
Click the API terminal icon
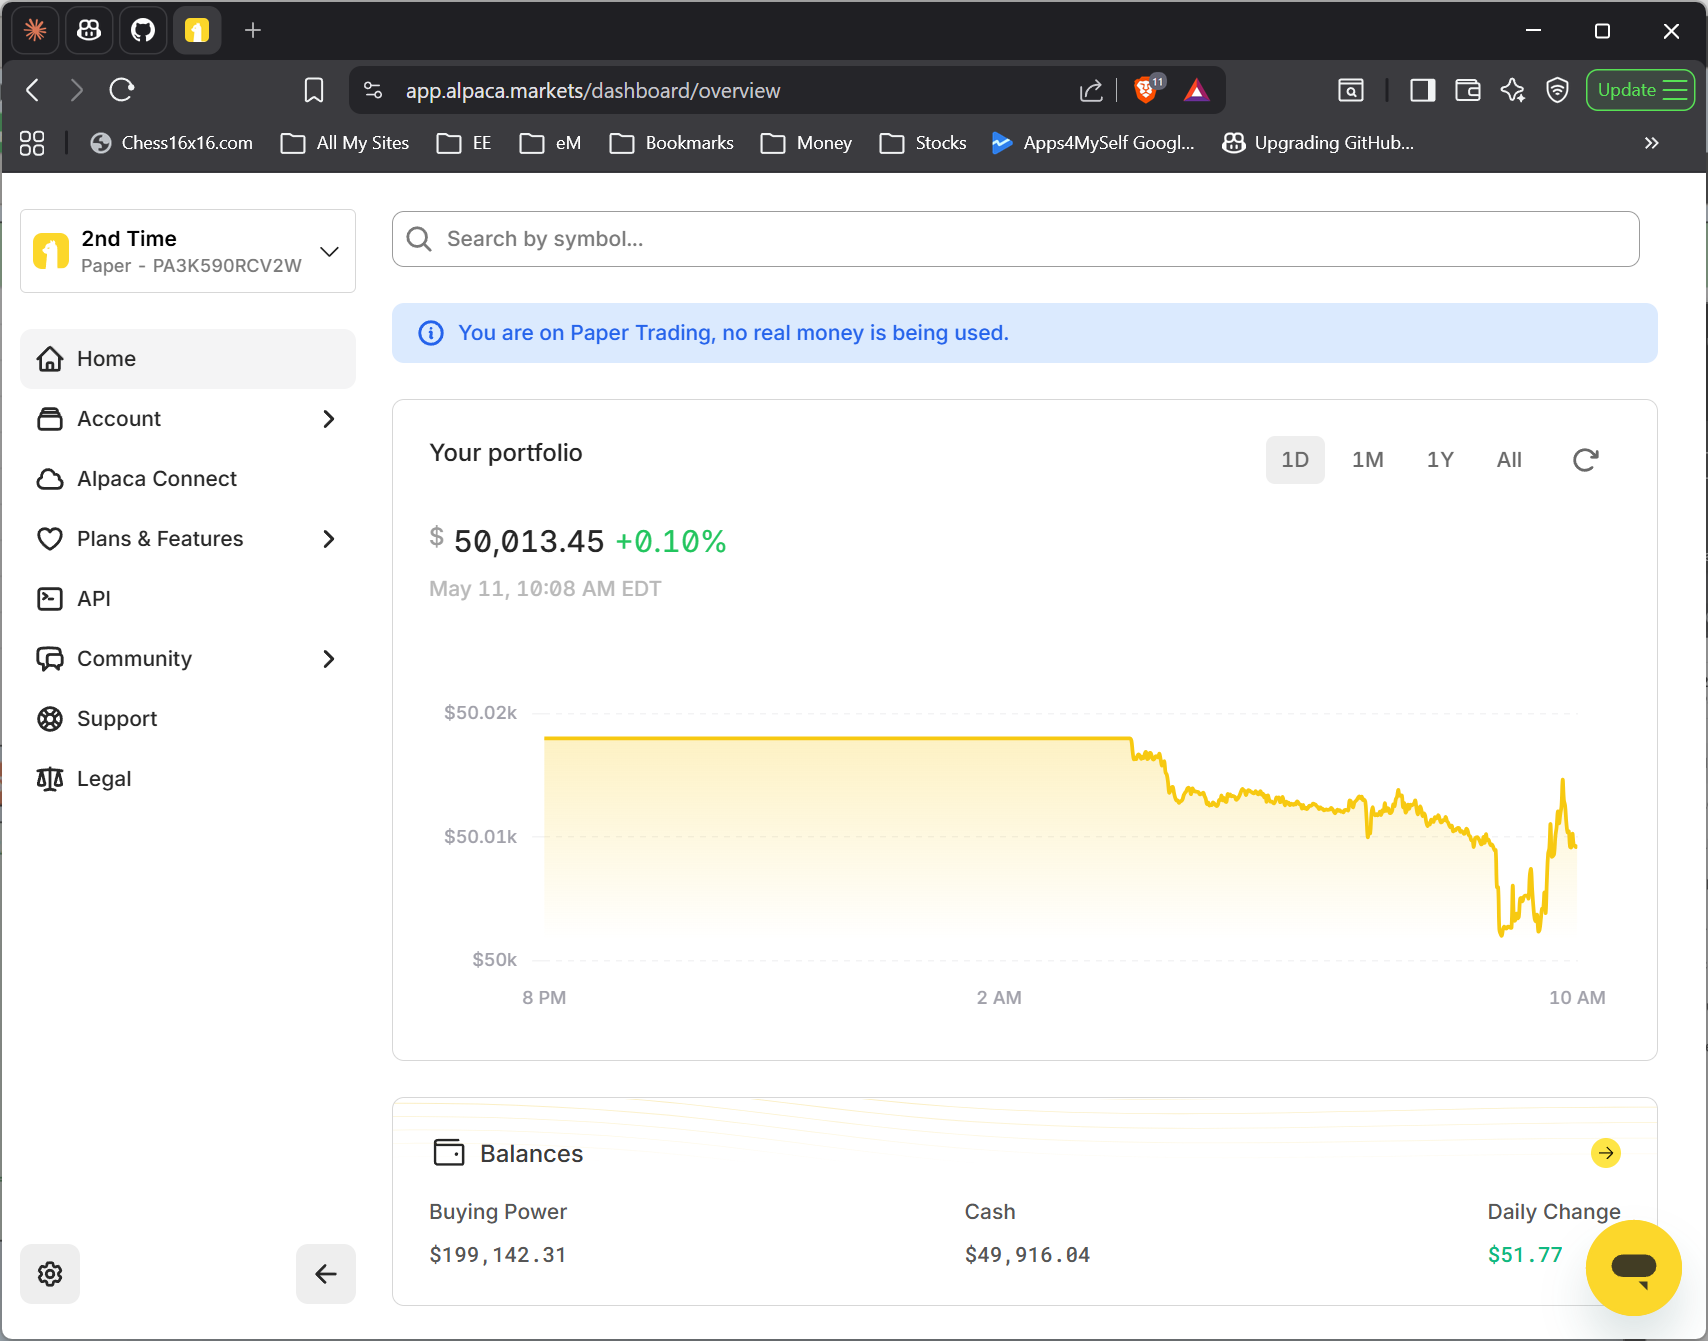click(50, 599)
